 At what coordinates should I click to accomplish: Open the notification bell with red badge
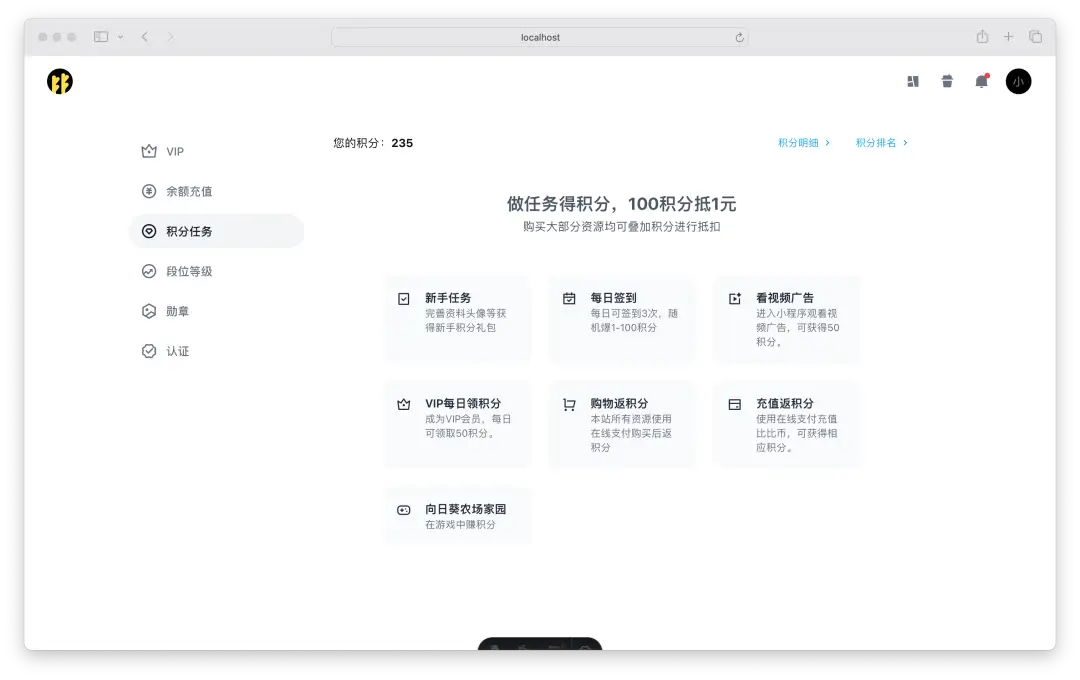[981, 81]
